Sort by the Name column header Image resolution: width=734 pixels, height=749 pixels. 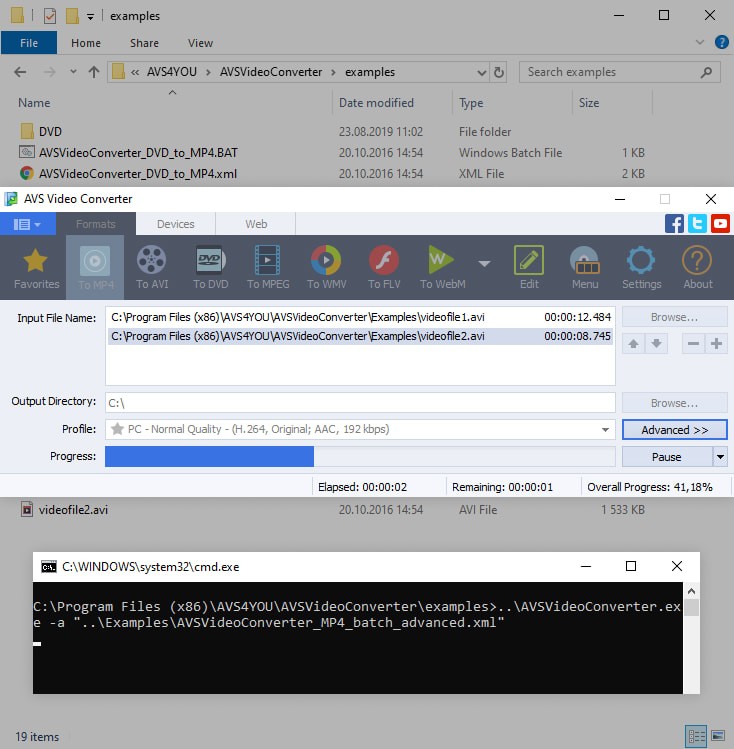34,103
